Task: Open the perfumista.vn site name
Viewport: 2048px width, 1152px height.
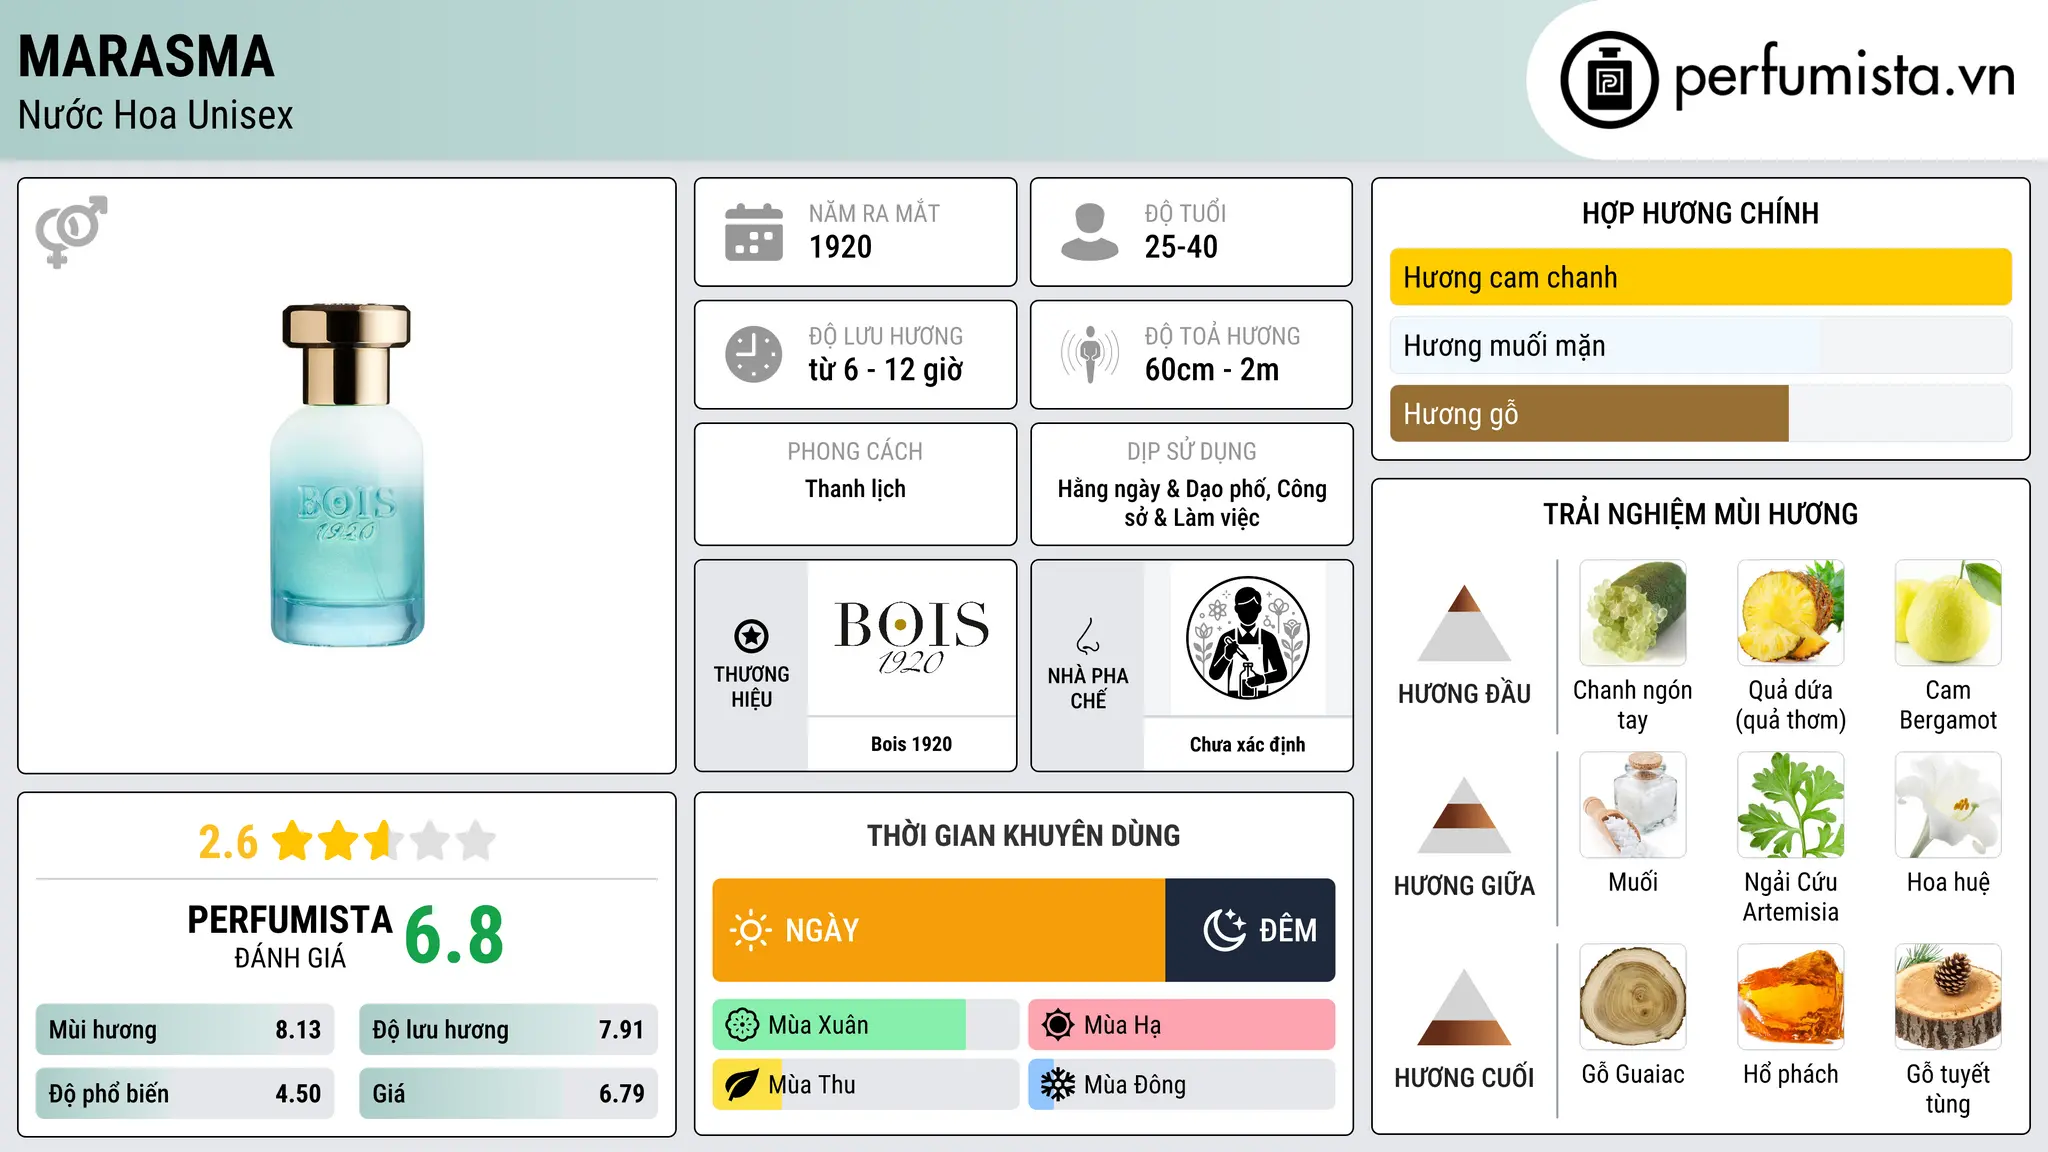Action: (1845, 77)
